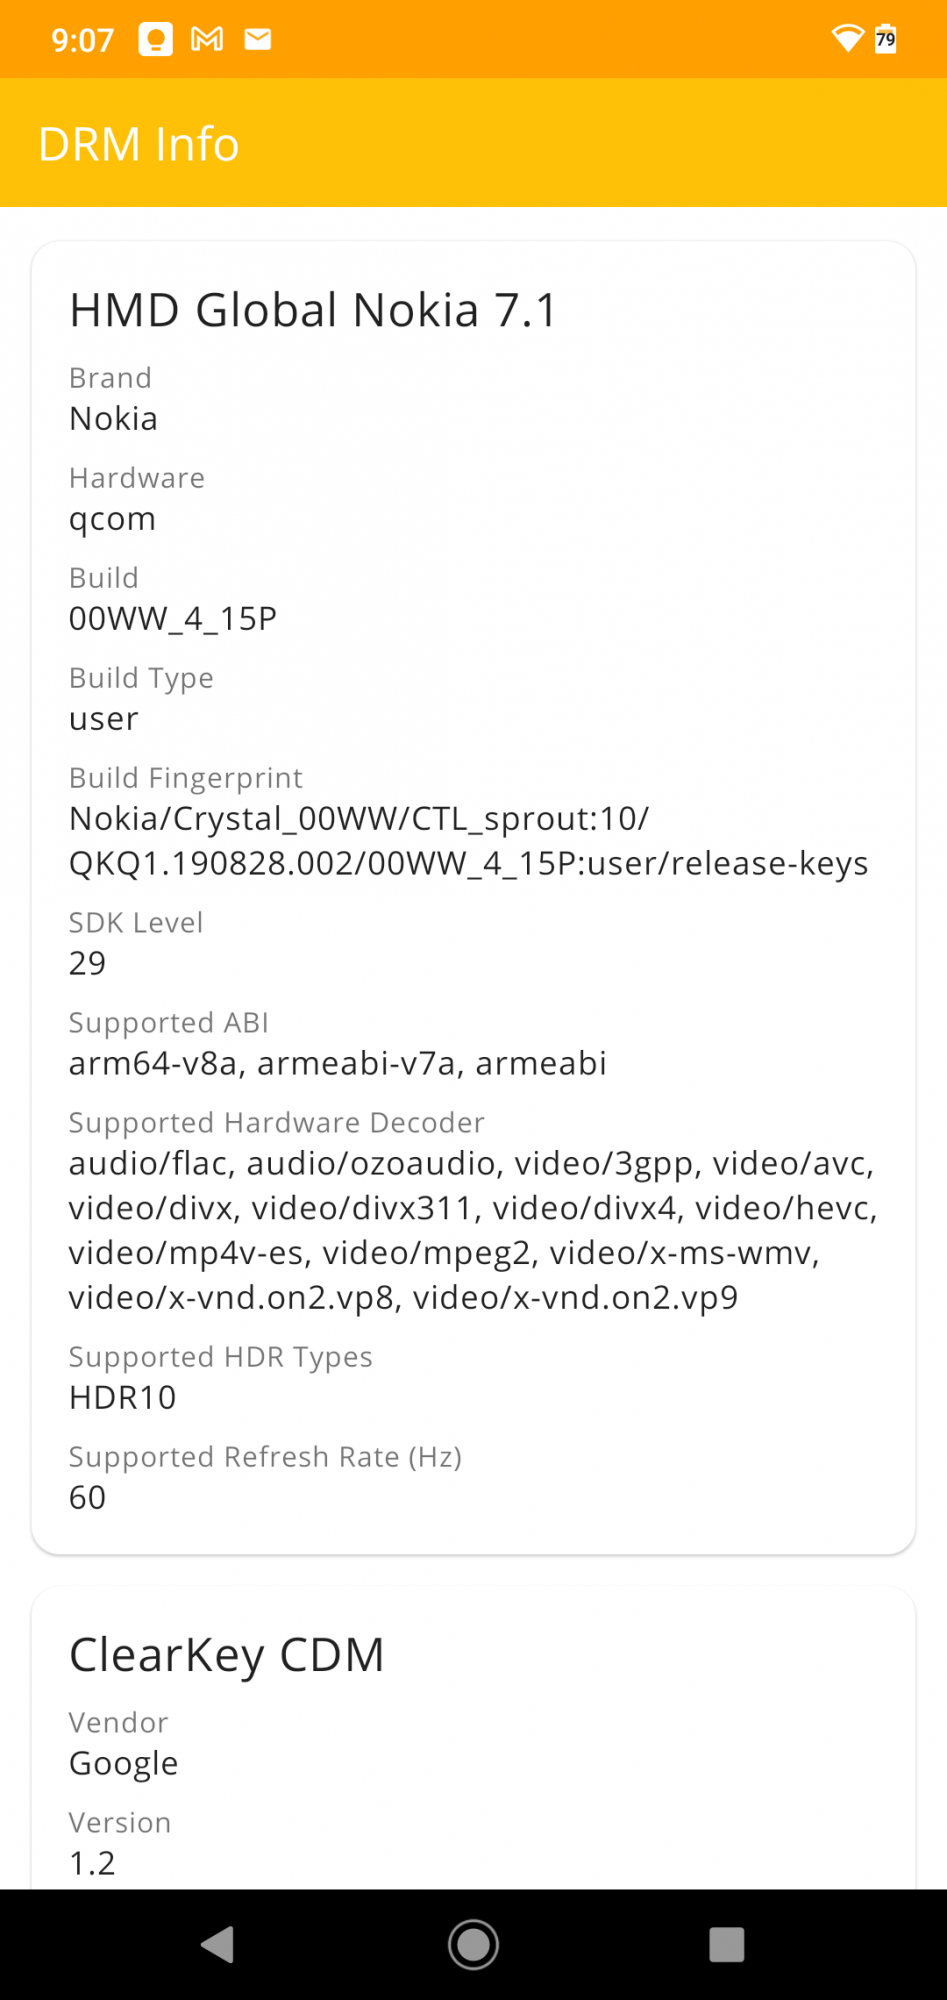This screenshot has height=2000, width=947.
Task: Tap the SDK Level value 29
Action: pyautogui.click(x=87, y=963)
